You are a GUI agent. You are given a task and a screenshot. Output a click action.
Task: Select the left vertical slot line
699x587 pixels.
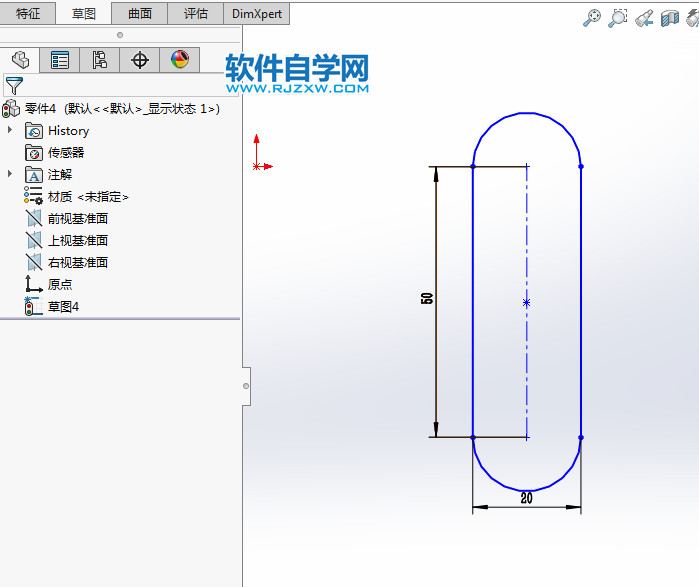pos(473,302)
